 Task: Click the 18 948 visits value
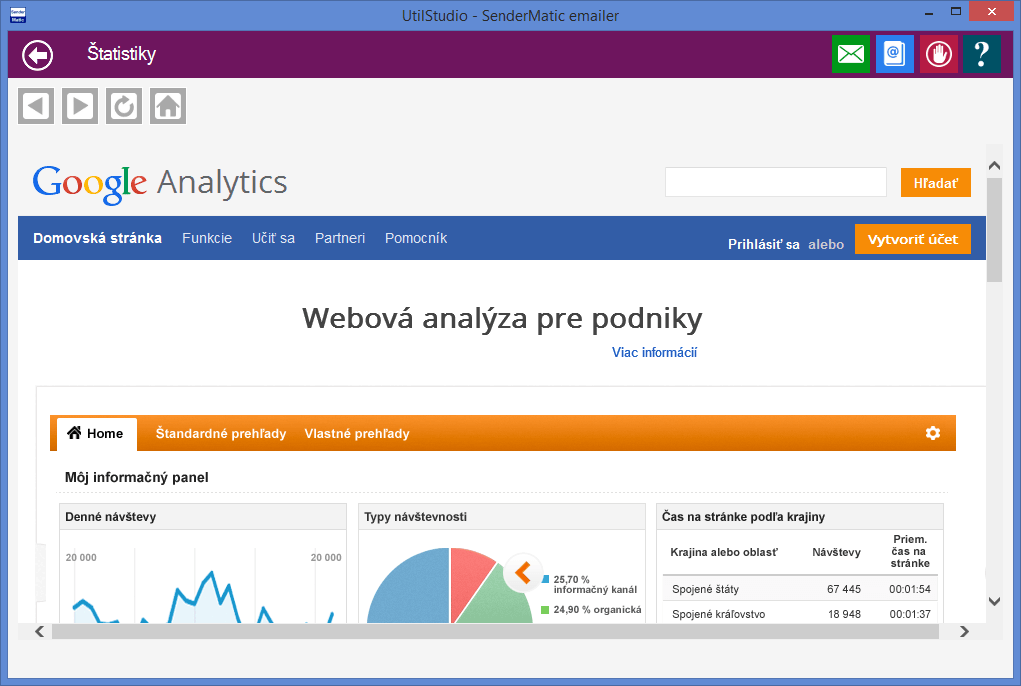(x=845, y=614)
